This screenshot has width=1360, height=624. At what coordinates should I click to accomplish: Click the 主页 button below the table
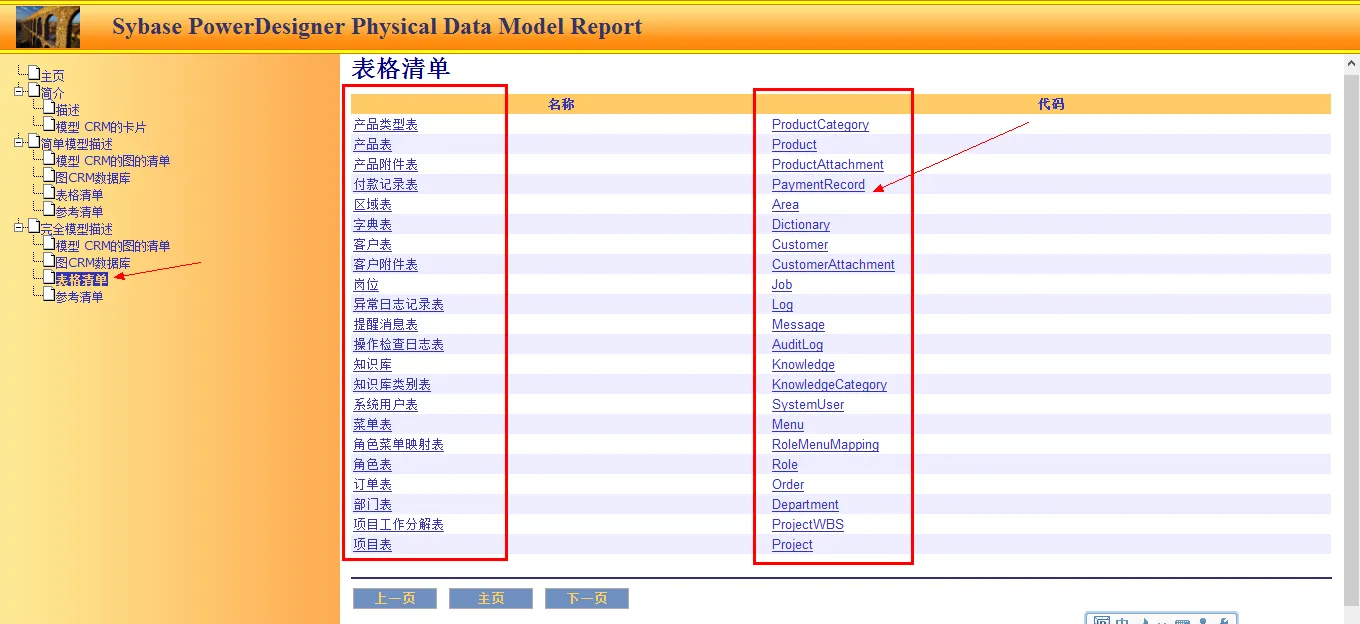[x=491, y=598]
